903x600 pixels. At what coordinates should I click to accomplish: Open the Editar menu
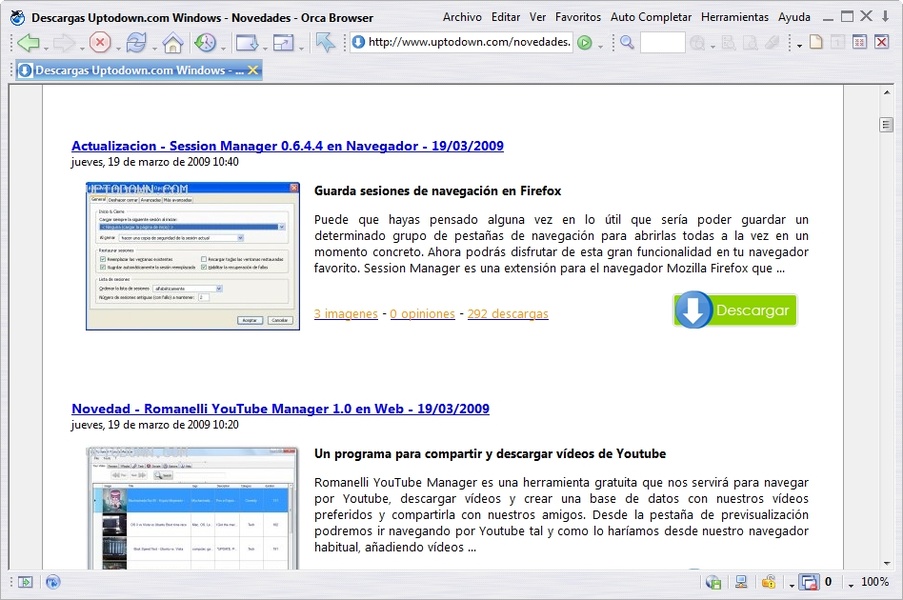click(506, 17)
